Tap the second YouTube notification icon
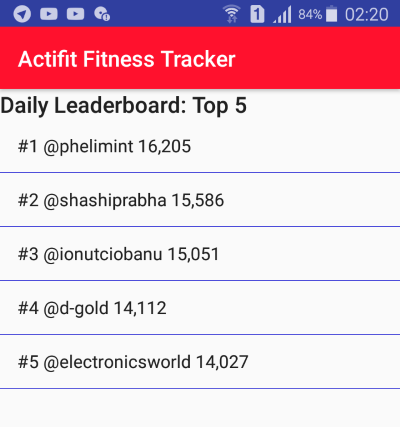This screenshot has width=400, height=427. pos(75,14)
